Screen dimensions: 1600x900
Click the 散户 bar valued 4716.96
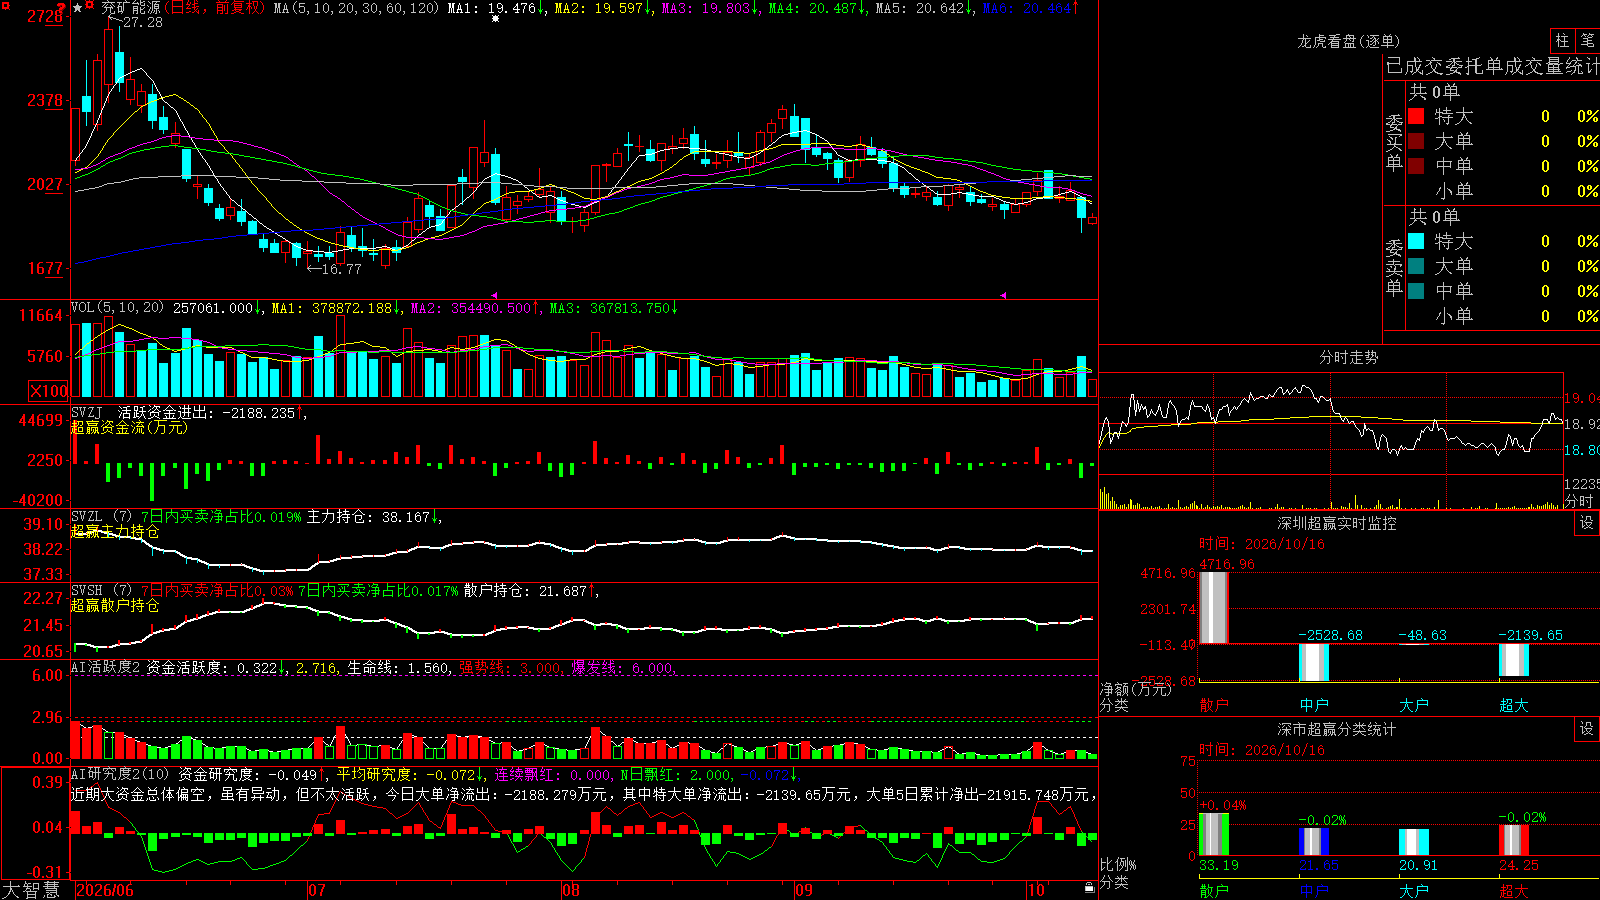pyautogui.click(x=1213, y=607)
